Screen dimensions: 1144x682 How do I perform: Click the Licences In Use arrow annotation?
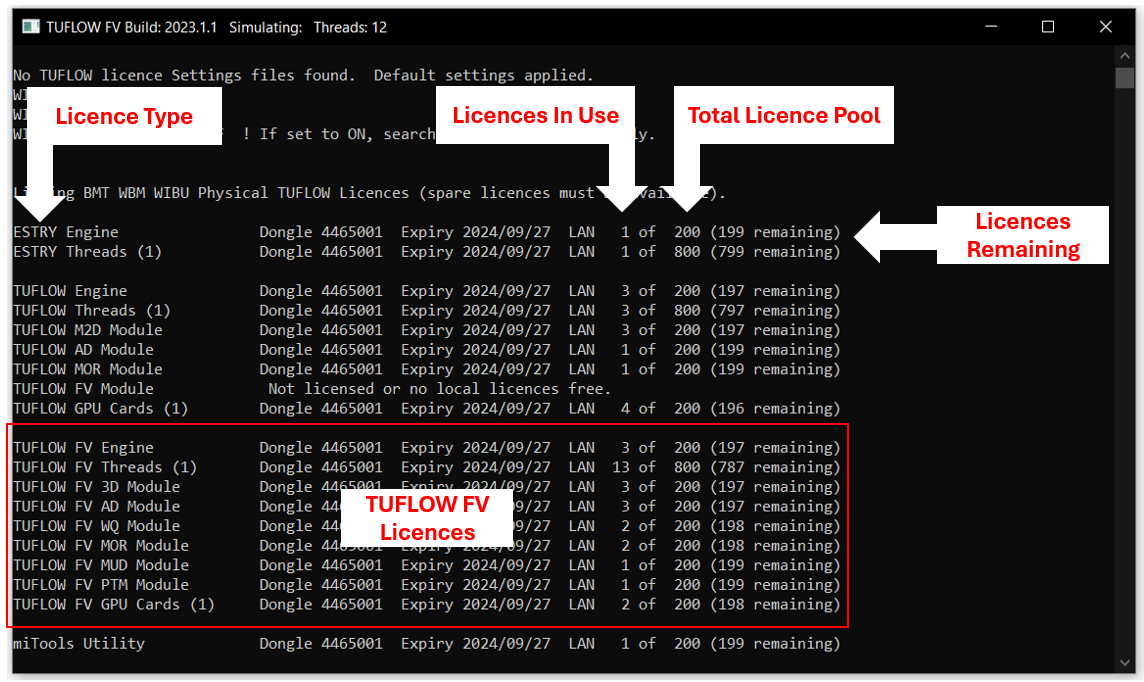click(x=623, y=180)
